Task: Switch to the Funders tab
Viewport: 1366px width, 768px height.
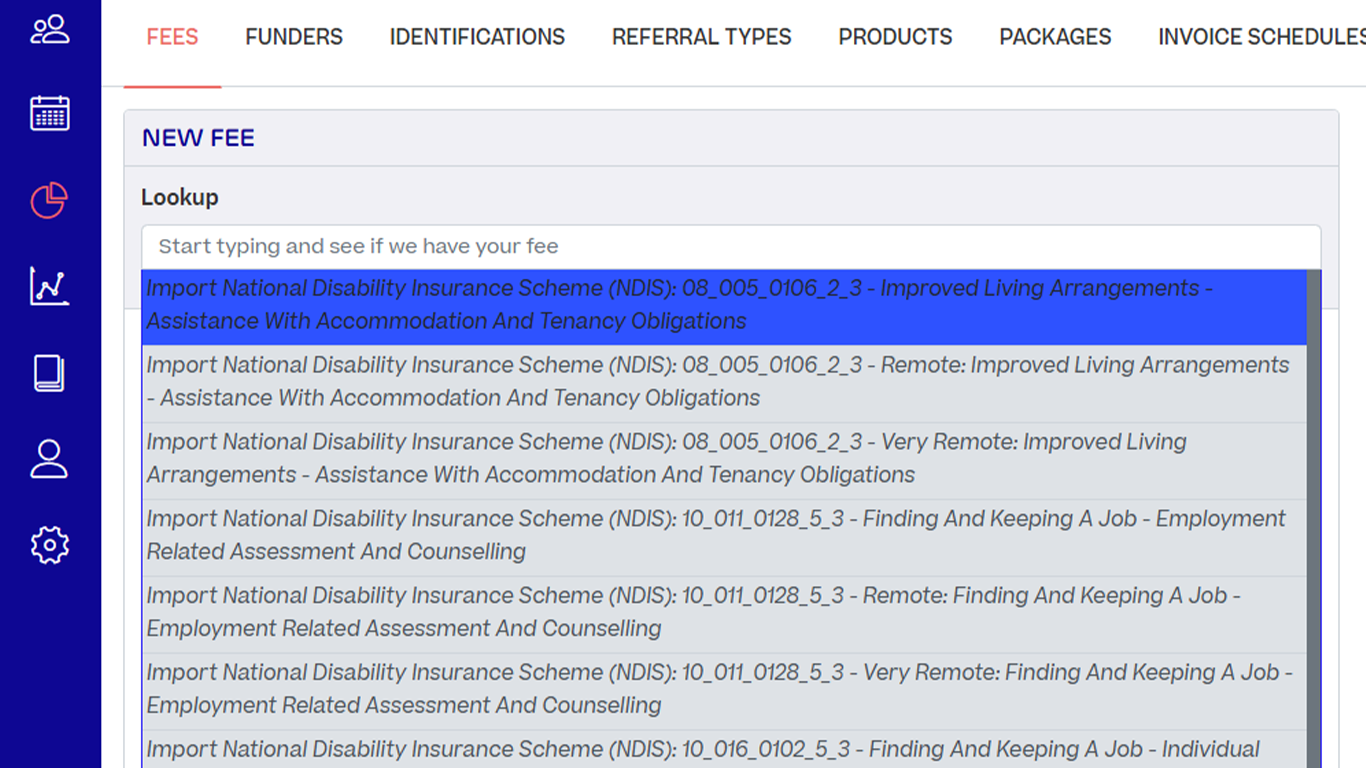Action: pyautogui.click(x=294, y=37)
